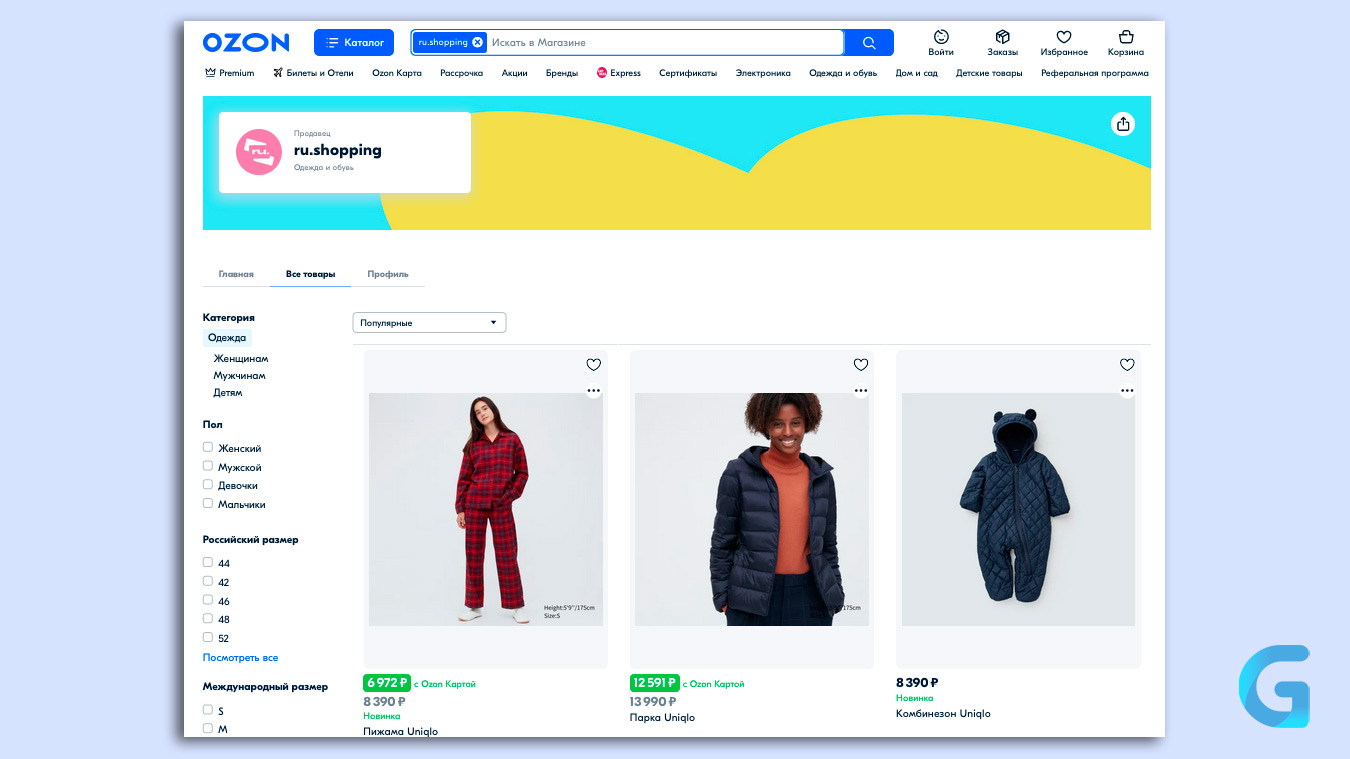1350x759 pixels.
Task: Open the Дом и сад link
Action: [x=917, y=73]
